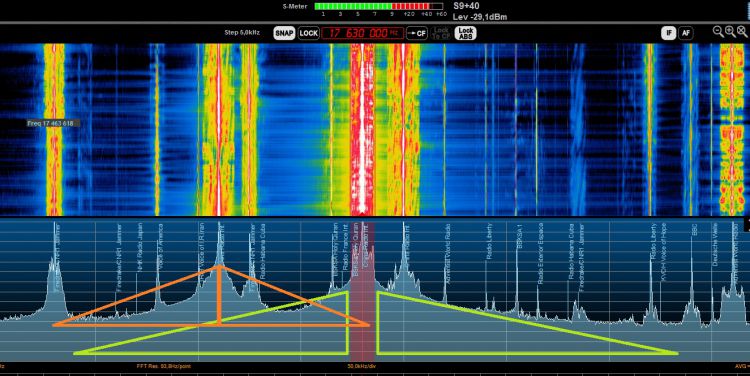Viewport: 750px width, 376px height.
Task: Click the Lock To CF button
Action: click(441, 33)
